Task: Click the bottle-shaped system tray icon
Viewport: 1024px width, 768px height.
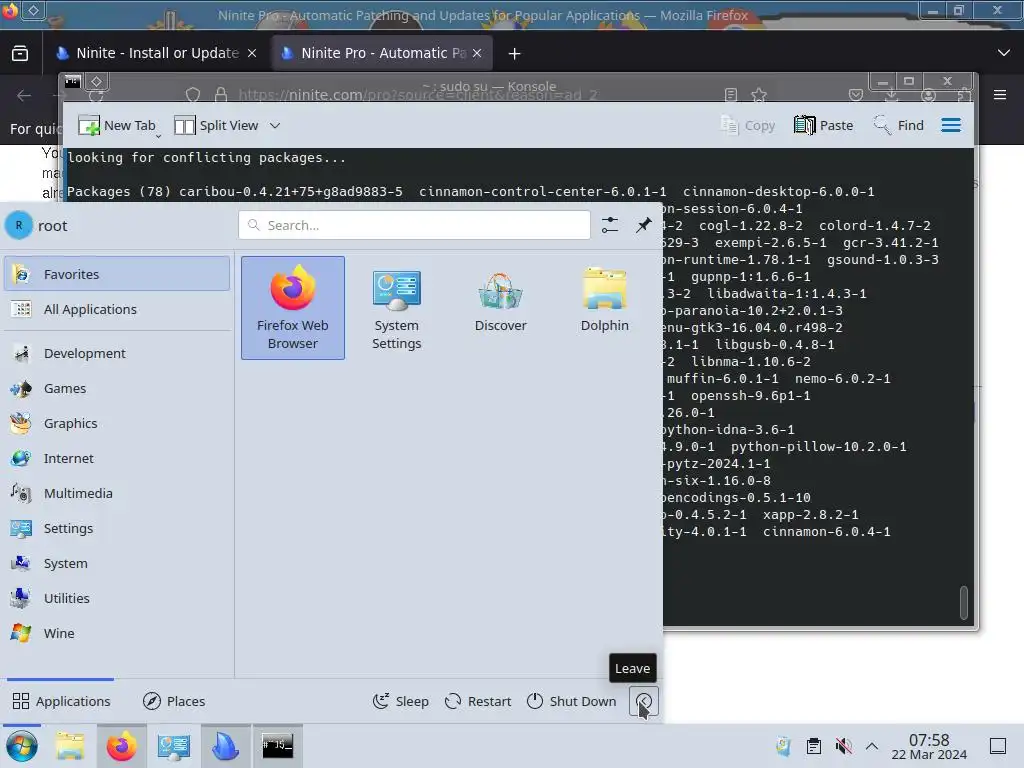Action: pyautogui.click(x=784, y=746)
